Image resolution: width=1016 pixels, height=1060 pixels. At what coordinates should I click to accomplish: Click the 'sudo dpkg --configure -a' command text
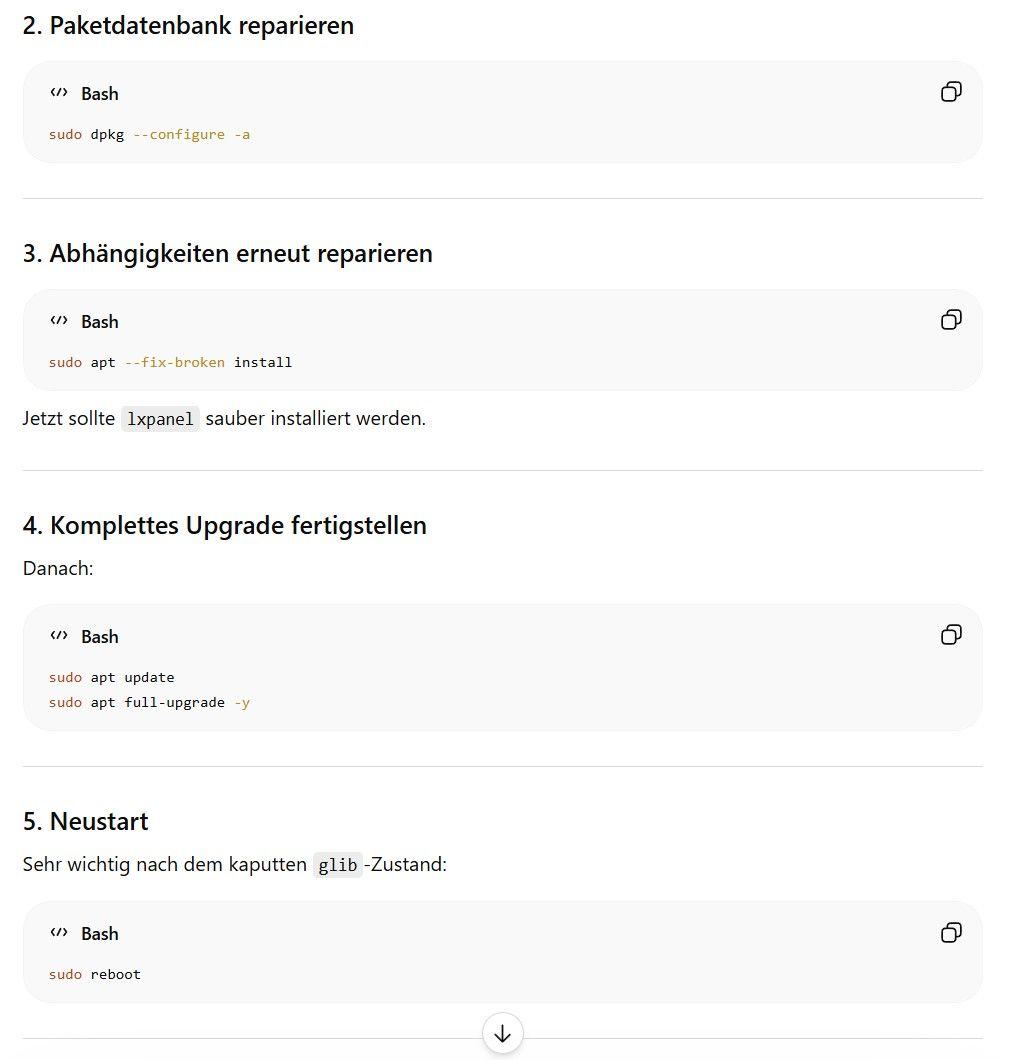point(149,135)
